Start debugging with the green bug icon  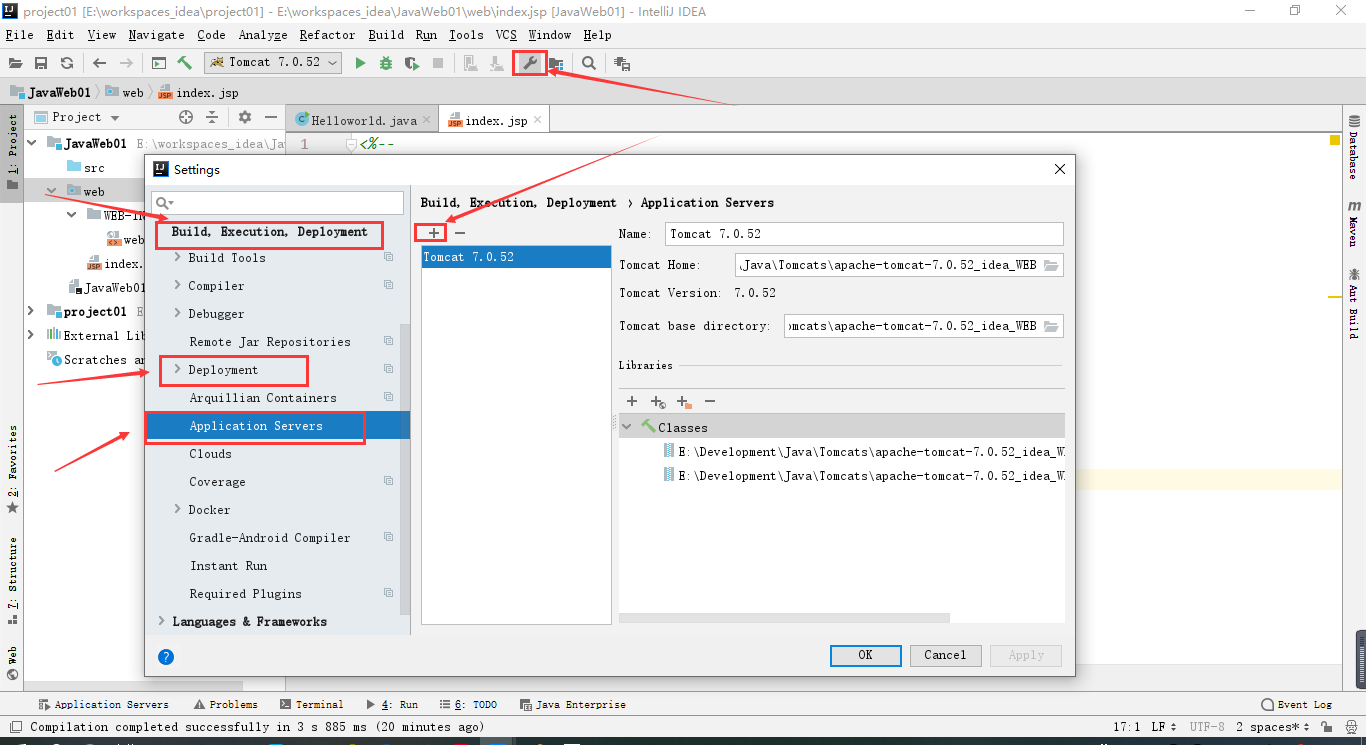pyautogui.click(x=386, y=63)
